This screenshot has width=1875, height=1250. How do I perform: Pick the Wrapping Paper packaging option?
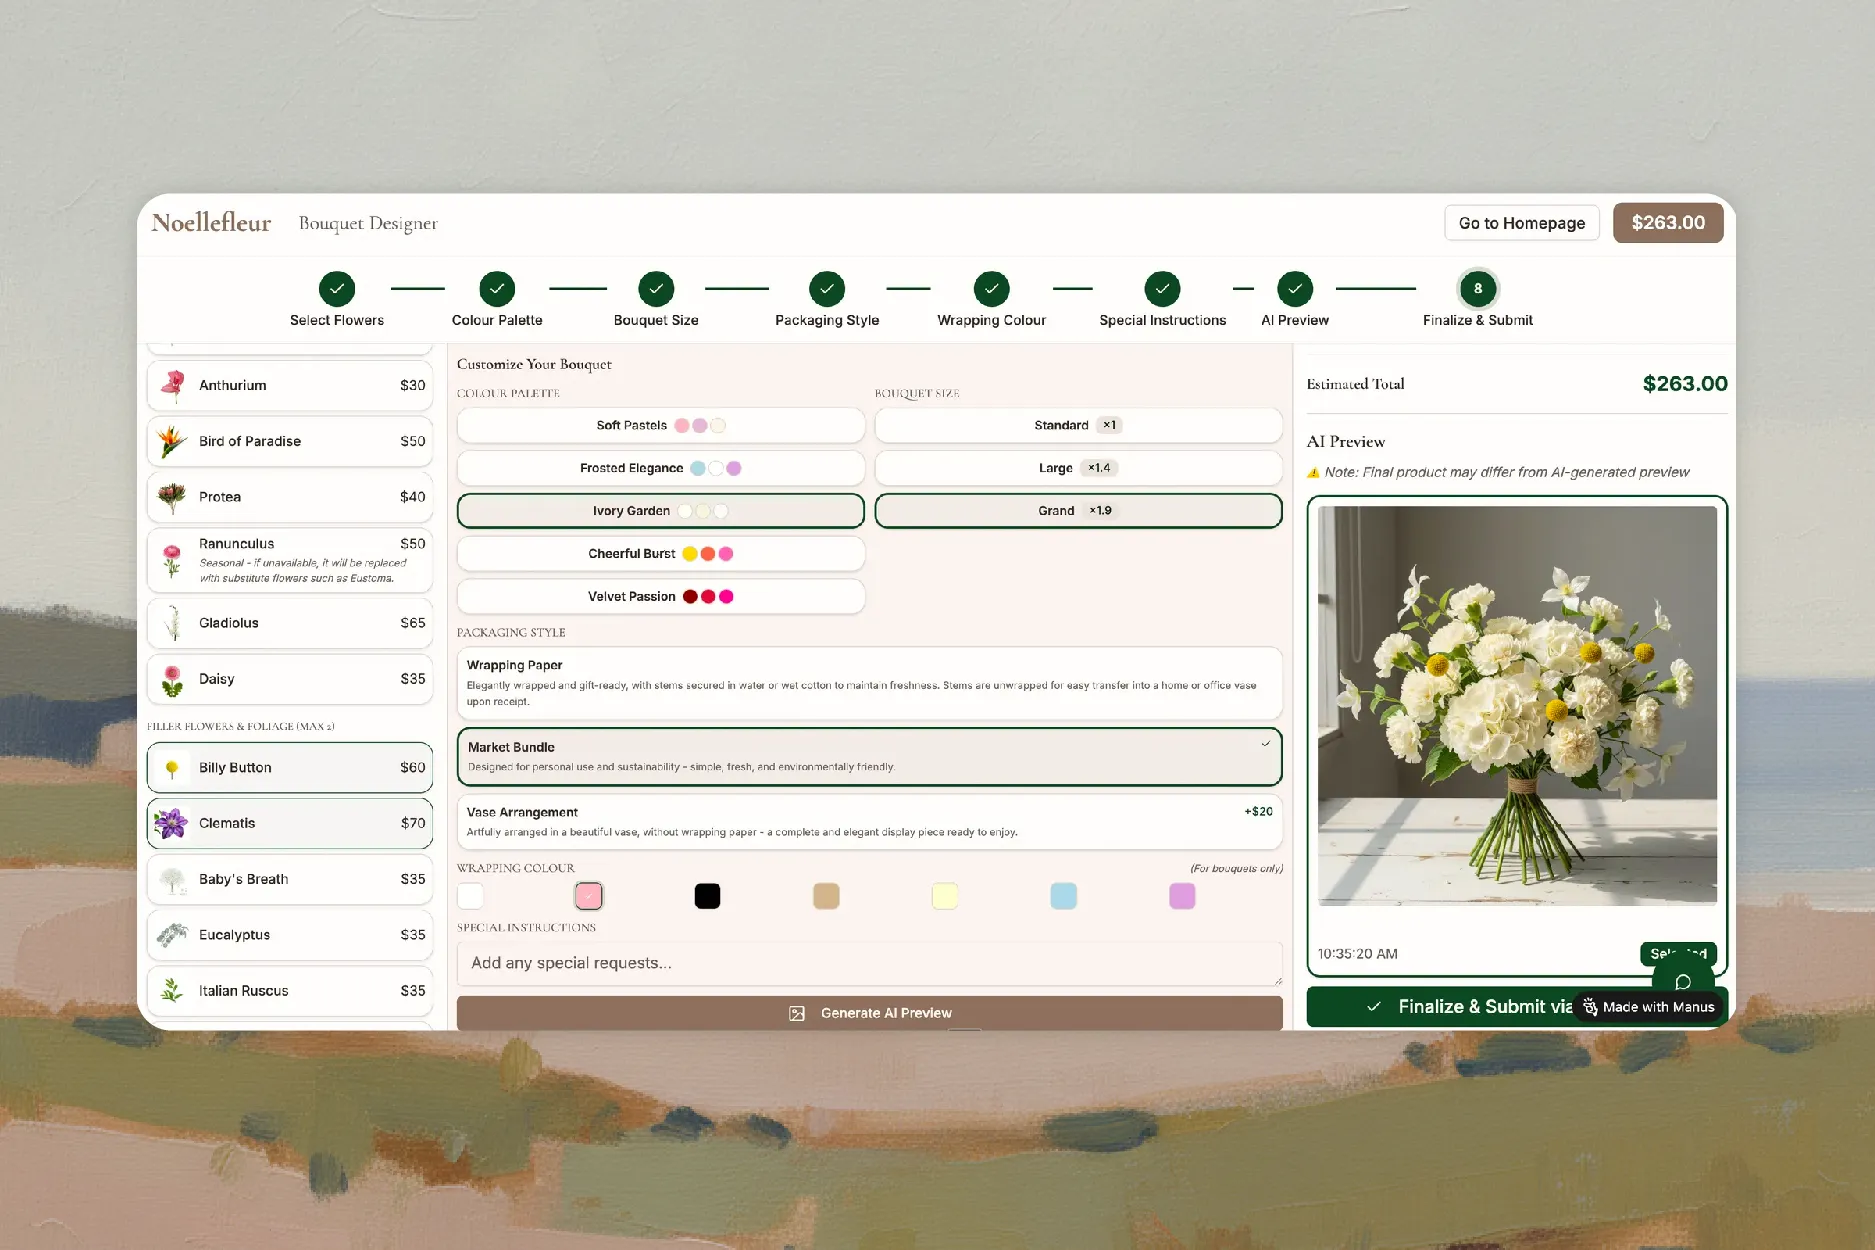click(x=868, y=682)
